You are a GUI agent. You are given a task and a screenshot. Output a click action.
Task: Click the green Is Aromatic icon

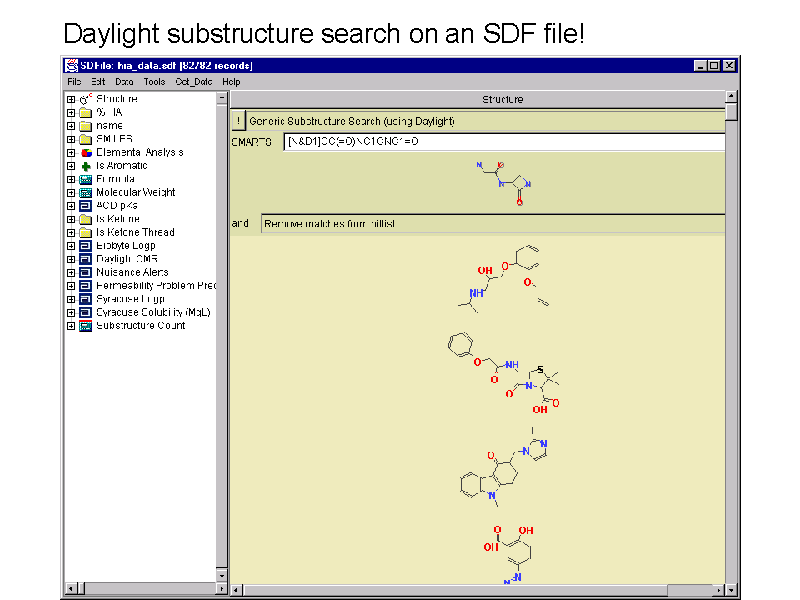tap(86, 166)
